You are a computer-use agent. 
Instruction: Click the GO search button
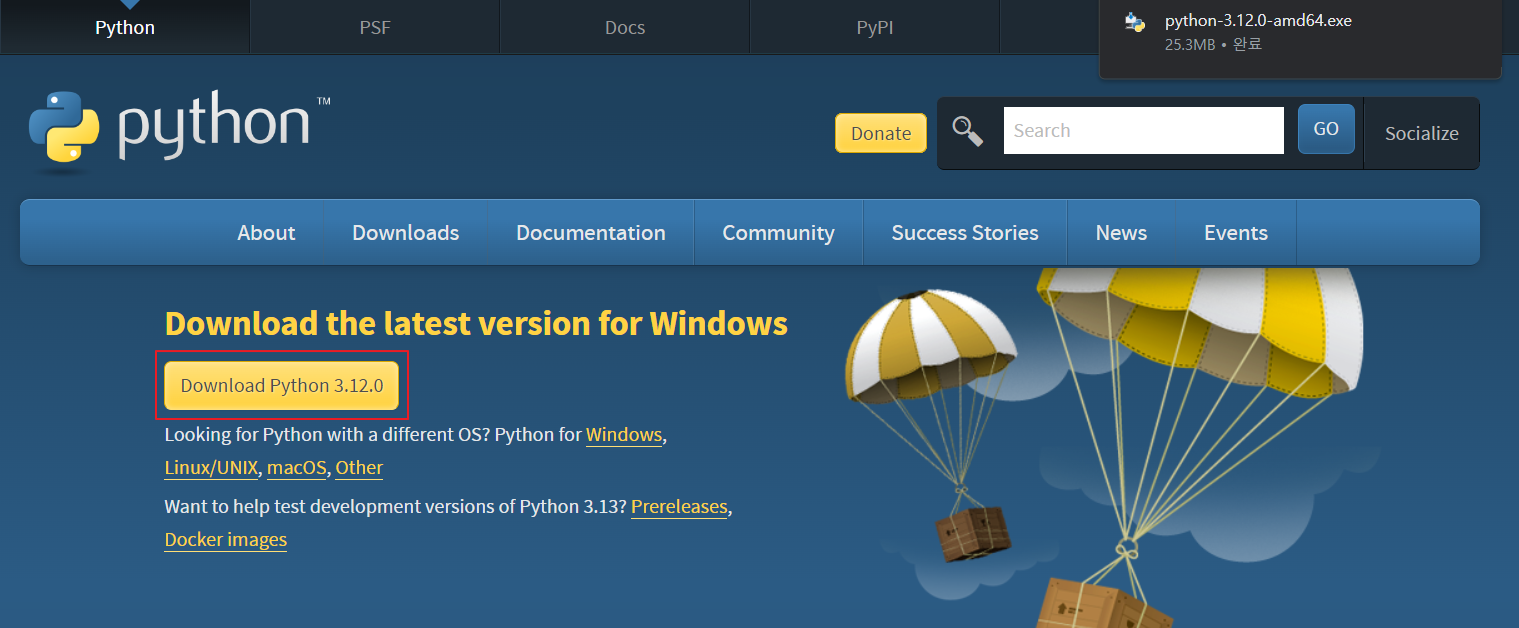[x=1326, y=129]
